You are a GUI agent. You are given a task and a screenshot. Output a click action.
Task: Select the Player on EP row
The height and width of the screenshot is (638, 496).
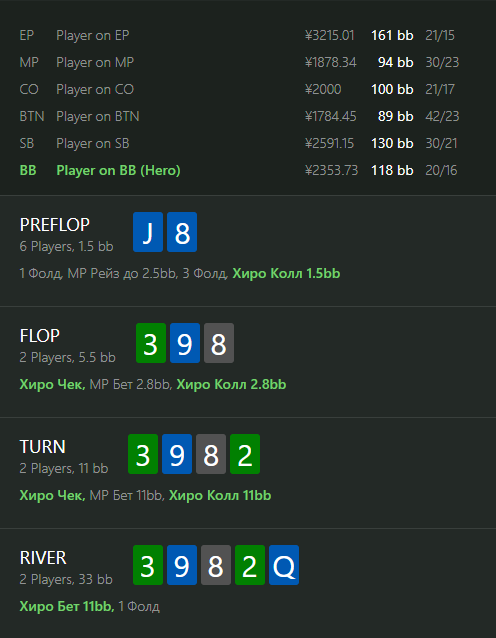point(237,35)
